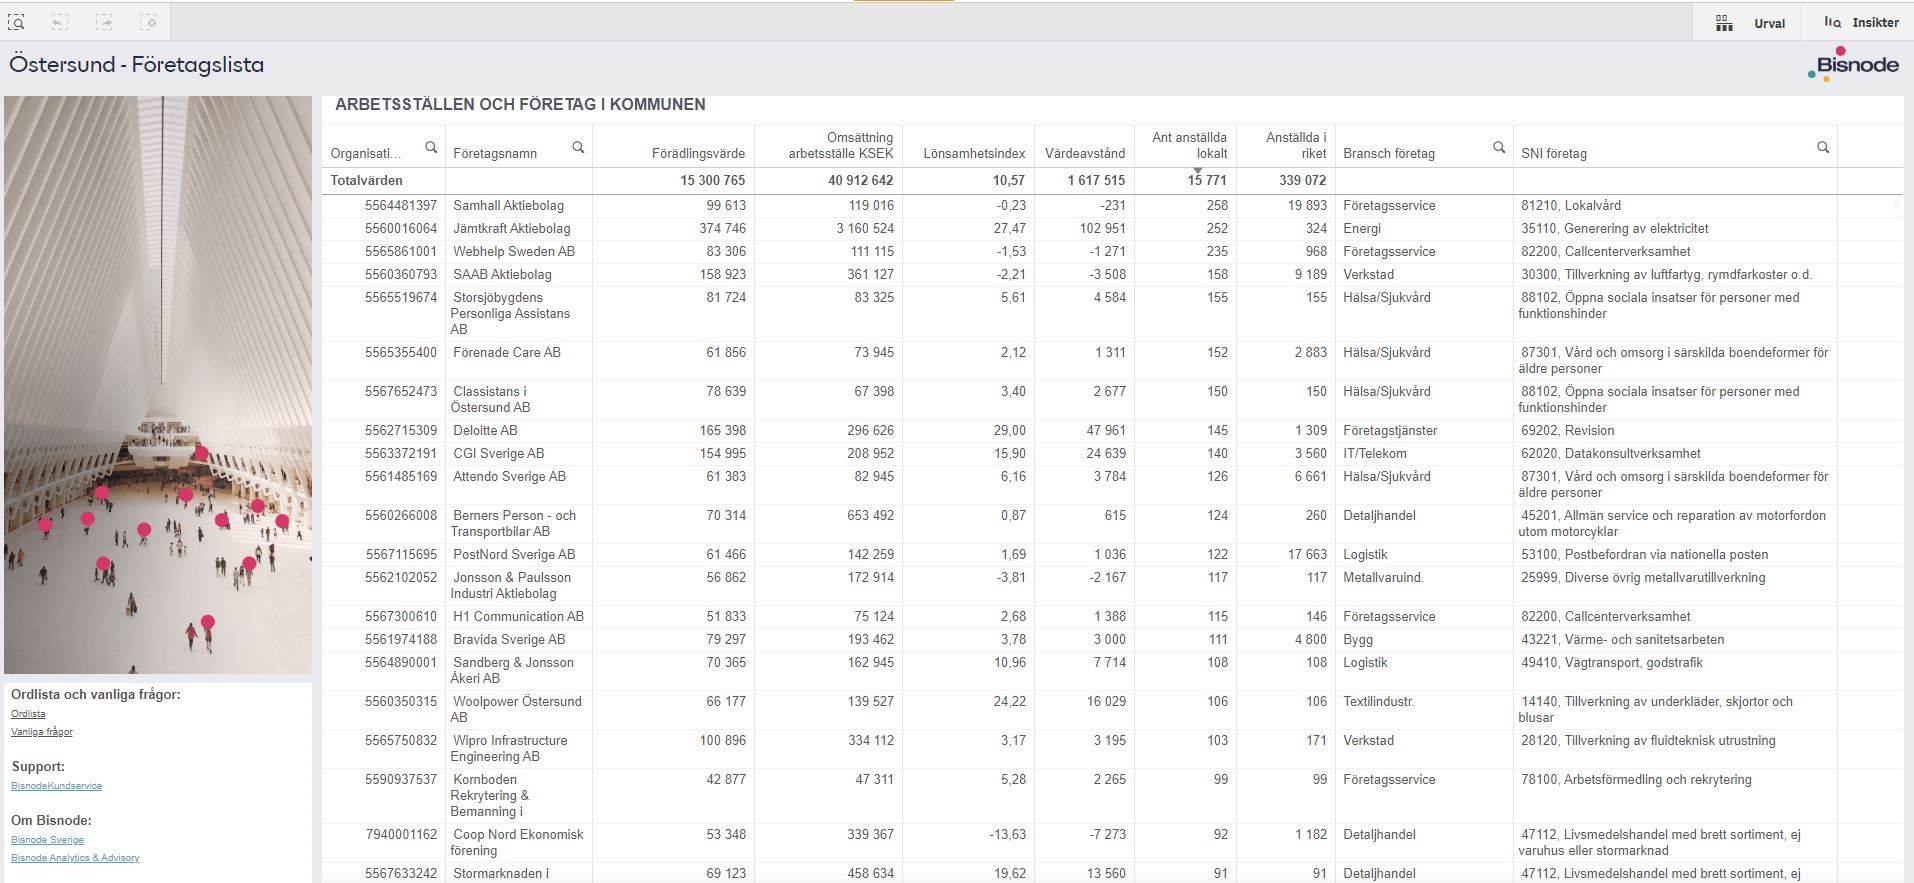The height and width of the screenshot is (883, 1914).
Task: Select Wipro Infrastructure Engineering AB
Action: 509,748
